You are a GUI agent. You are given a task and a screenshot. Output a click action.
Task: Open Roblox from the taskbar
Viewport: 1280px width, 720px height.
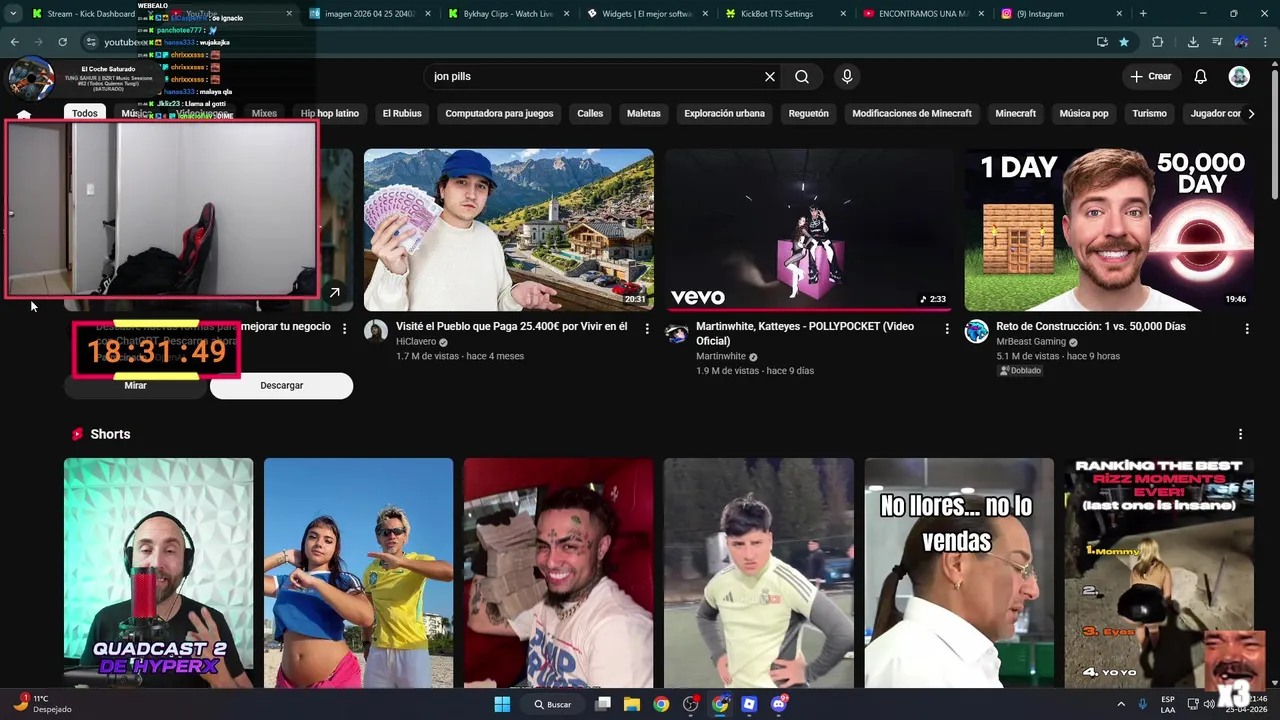[x=749, y=704]
